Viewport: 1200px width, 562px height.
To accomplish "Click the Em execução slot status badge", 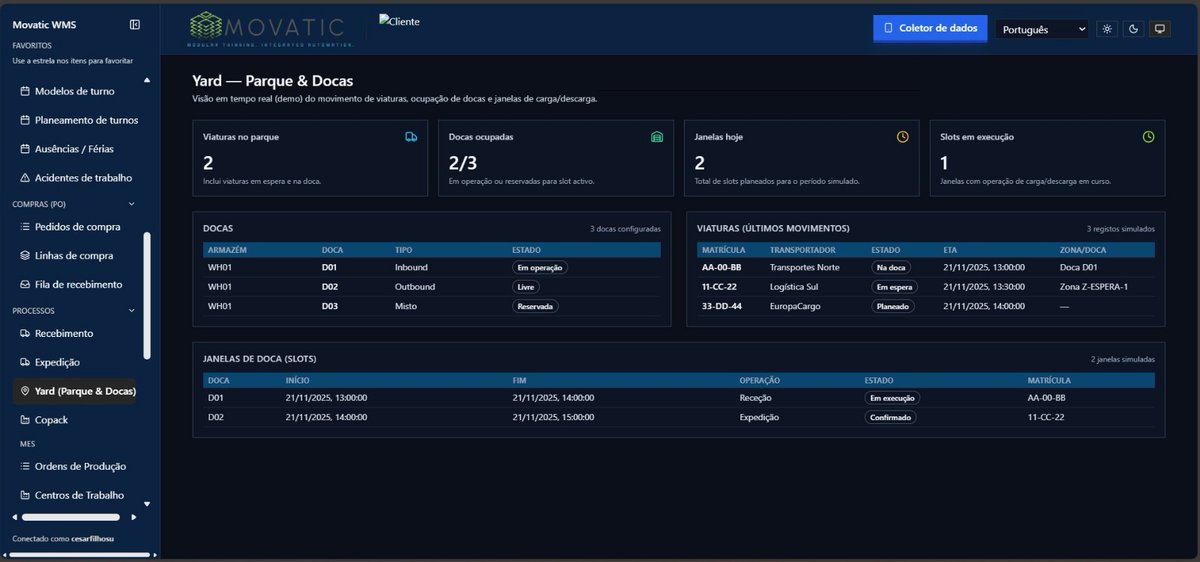I will click(x=893, y=398).
